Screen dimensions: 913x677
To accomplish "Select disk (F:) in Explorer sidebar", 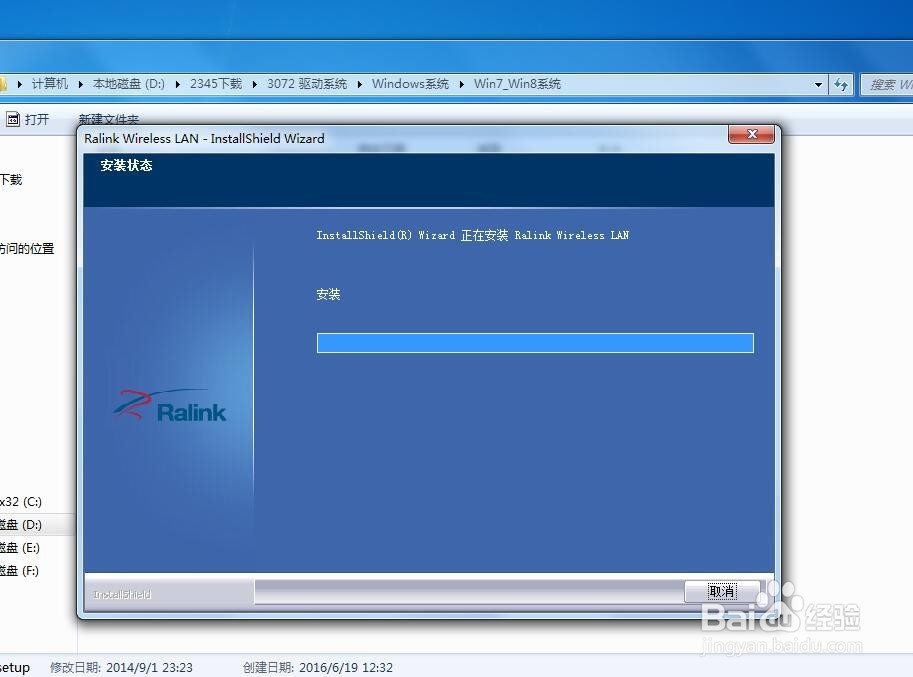I will point(20,570).
